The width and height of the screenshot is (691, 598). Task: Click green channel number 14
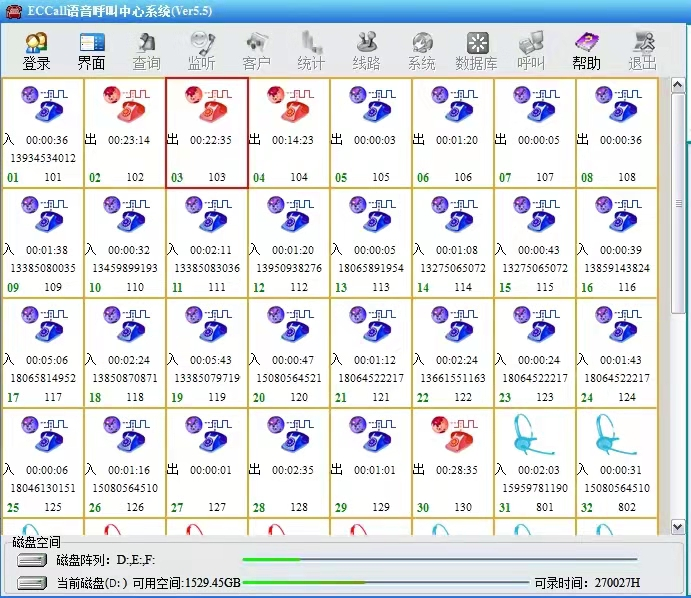(423, 288)
